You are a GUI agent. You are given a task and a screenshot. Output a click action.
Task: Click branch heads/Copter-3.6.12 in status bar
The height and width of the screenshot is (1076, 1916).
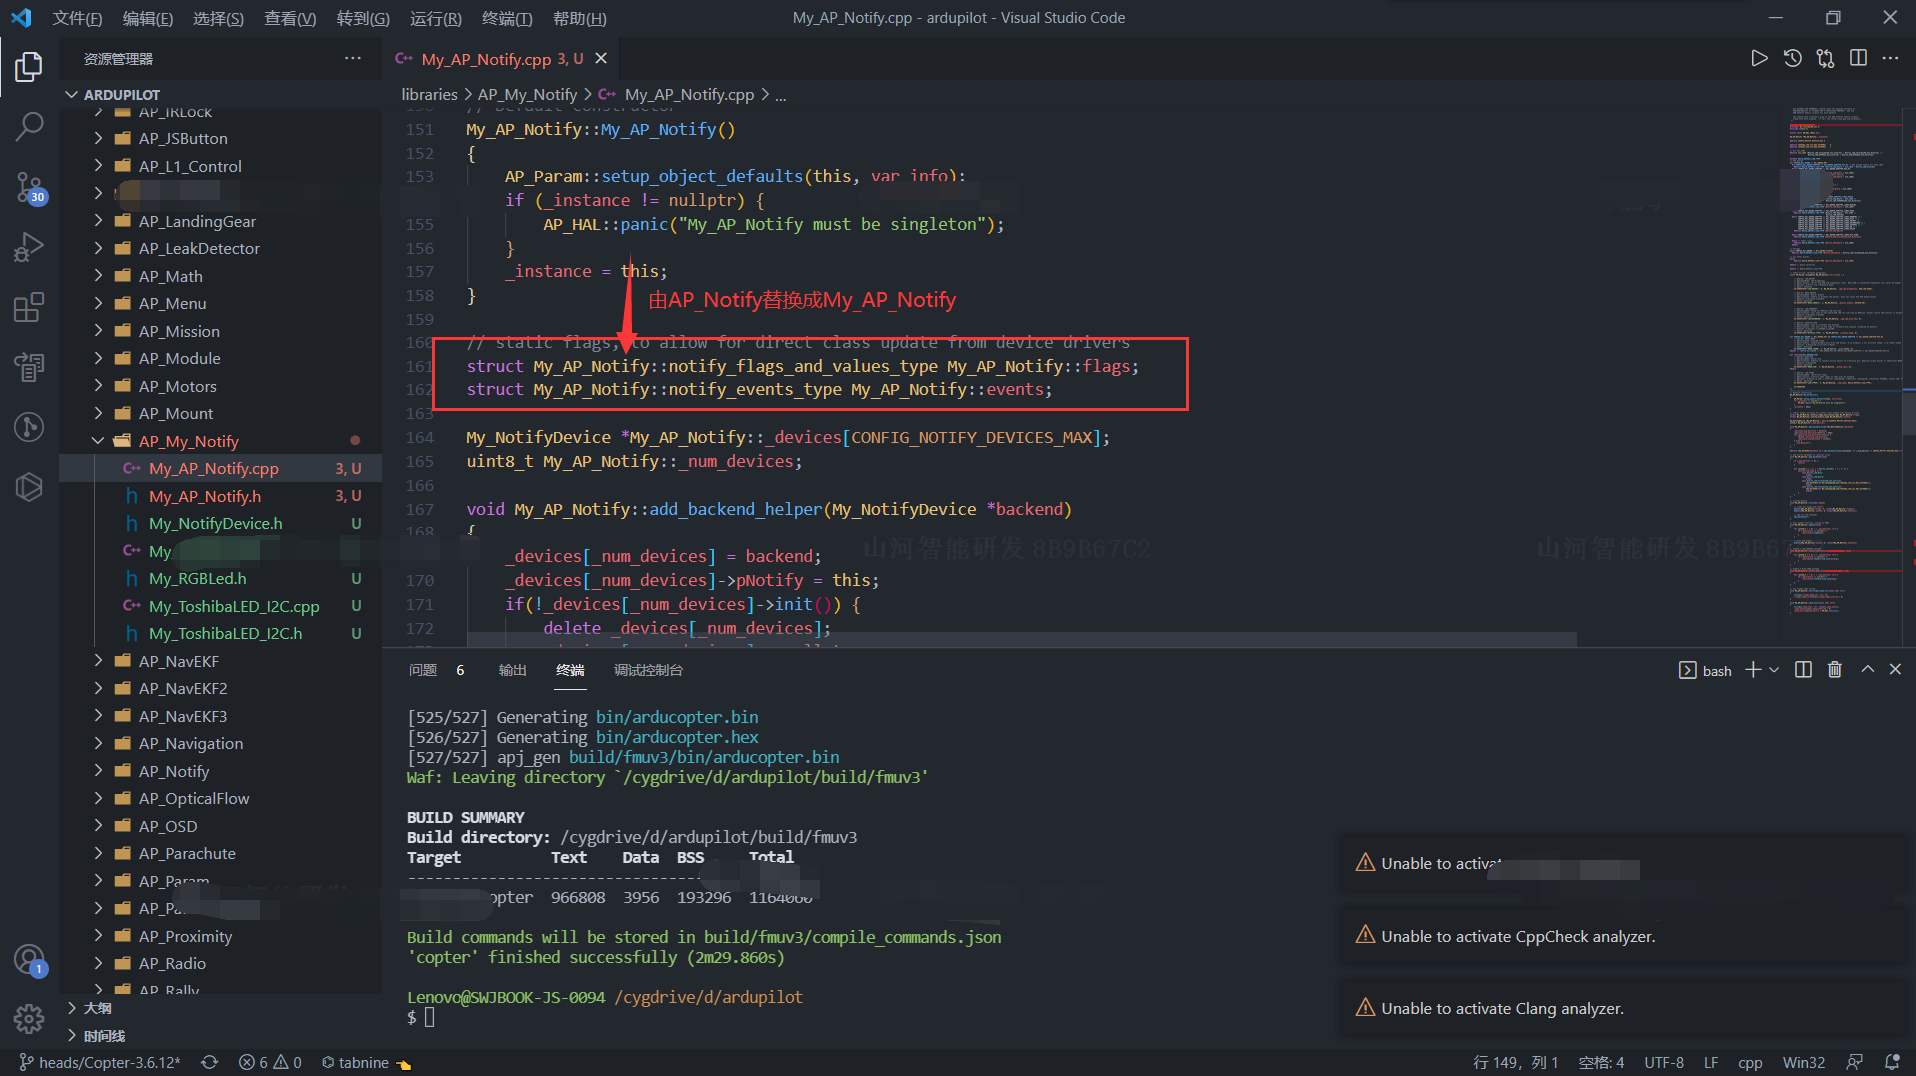(100, 1062)
